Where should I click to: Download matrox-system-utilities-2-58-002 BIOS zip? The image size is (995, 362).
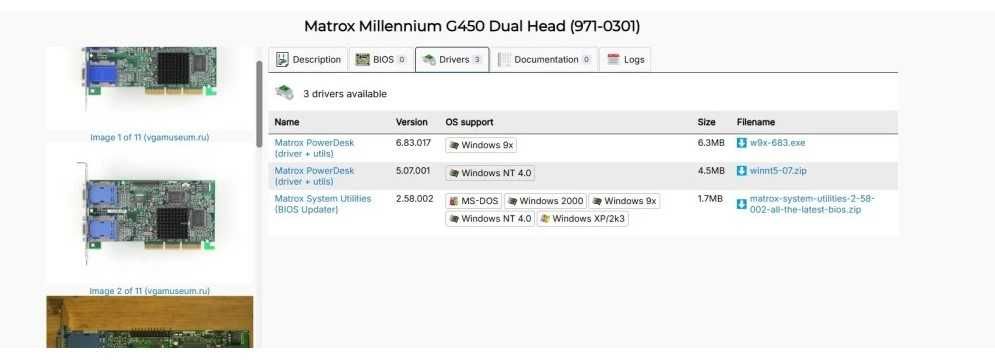[812, 204]
